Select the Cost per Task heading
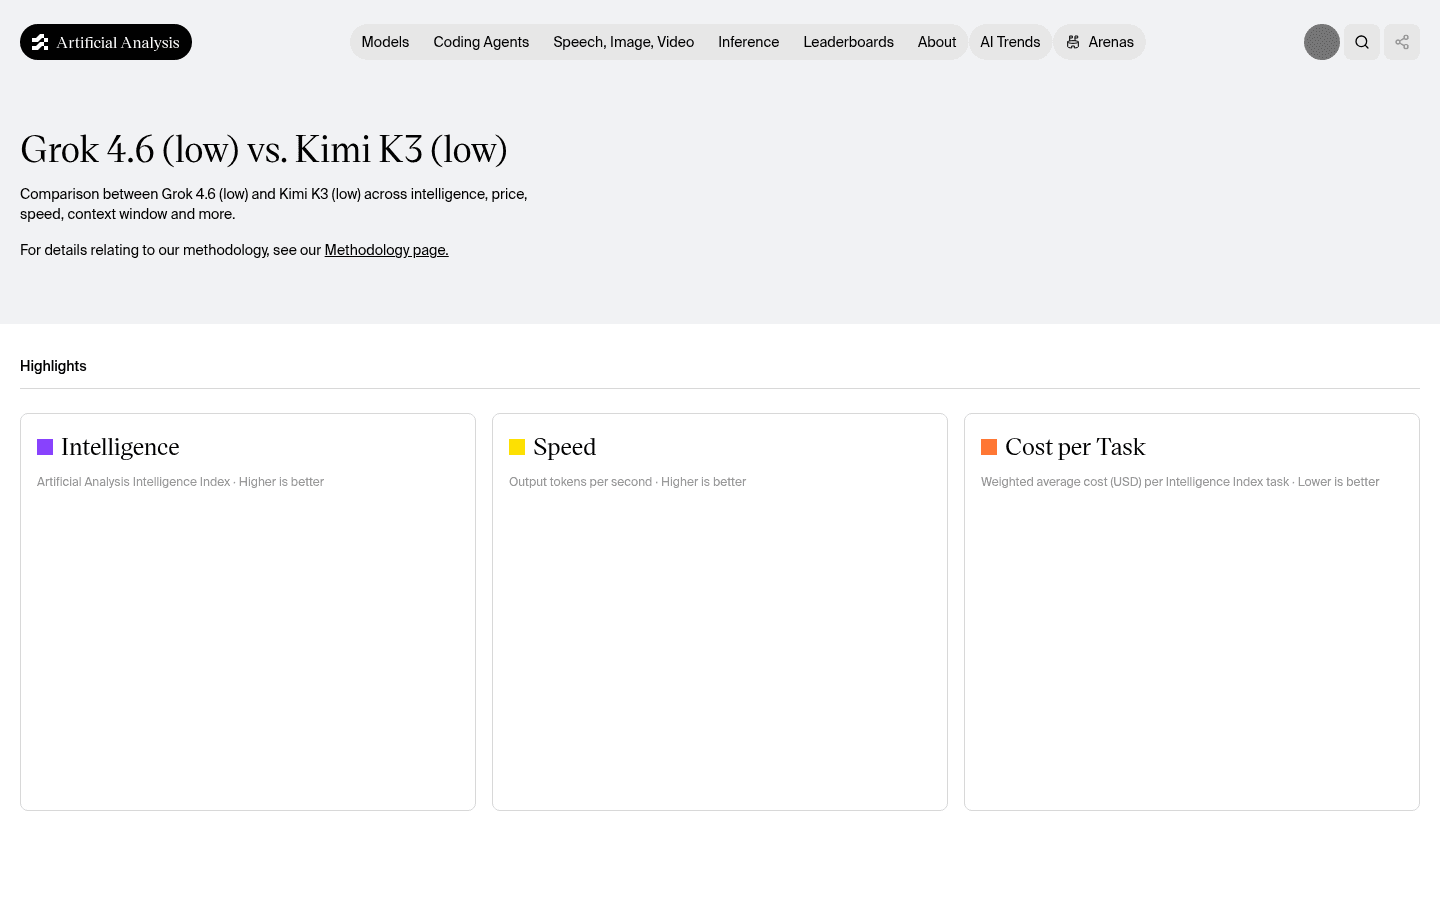The width and height of the screenshot is (1440, 900). [x=1075, y=447]
